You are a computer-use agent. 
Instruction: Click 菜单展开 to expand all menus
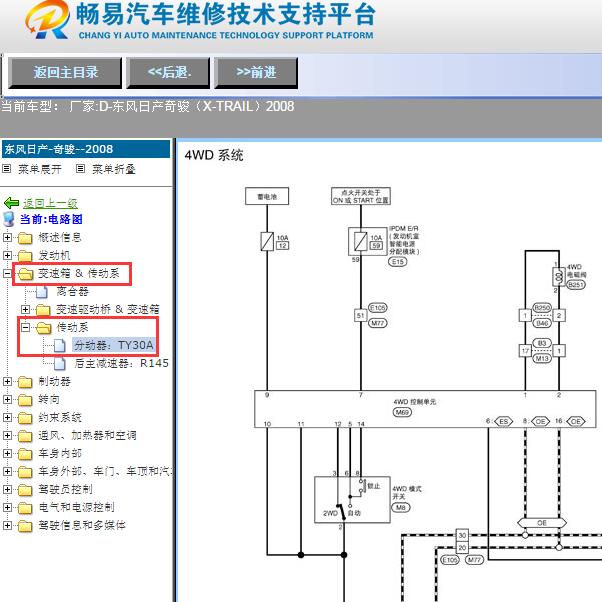pos(40,169)
